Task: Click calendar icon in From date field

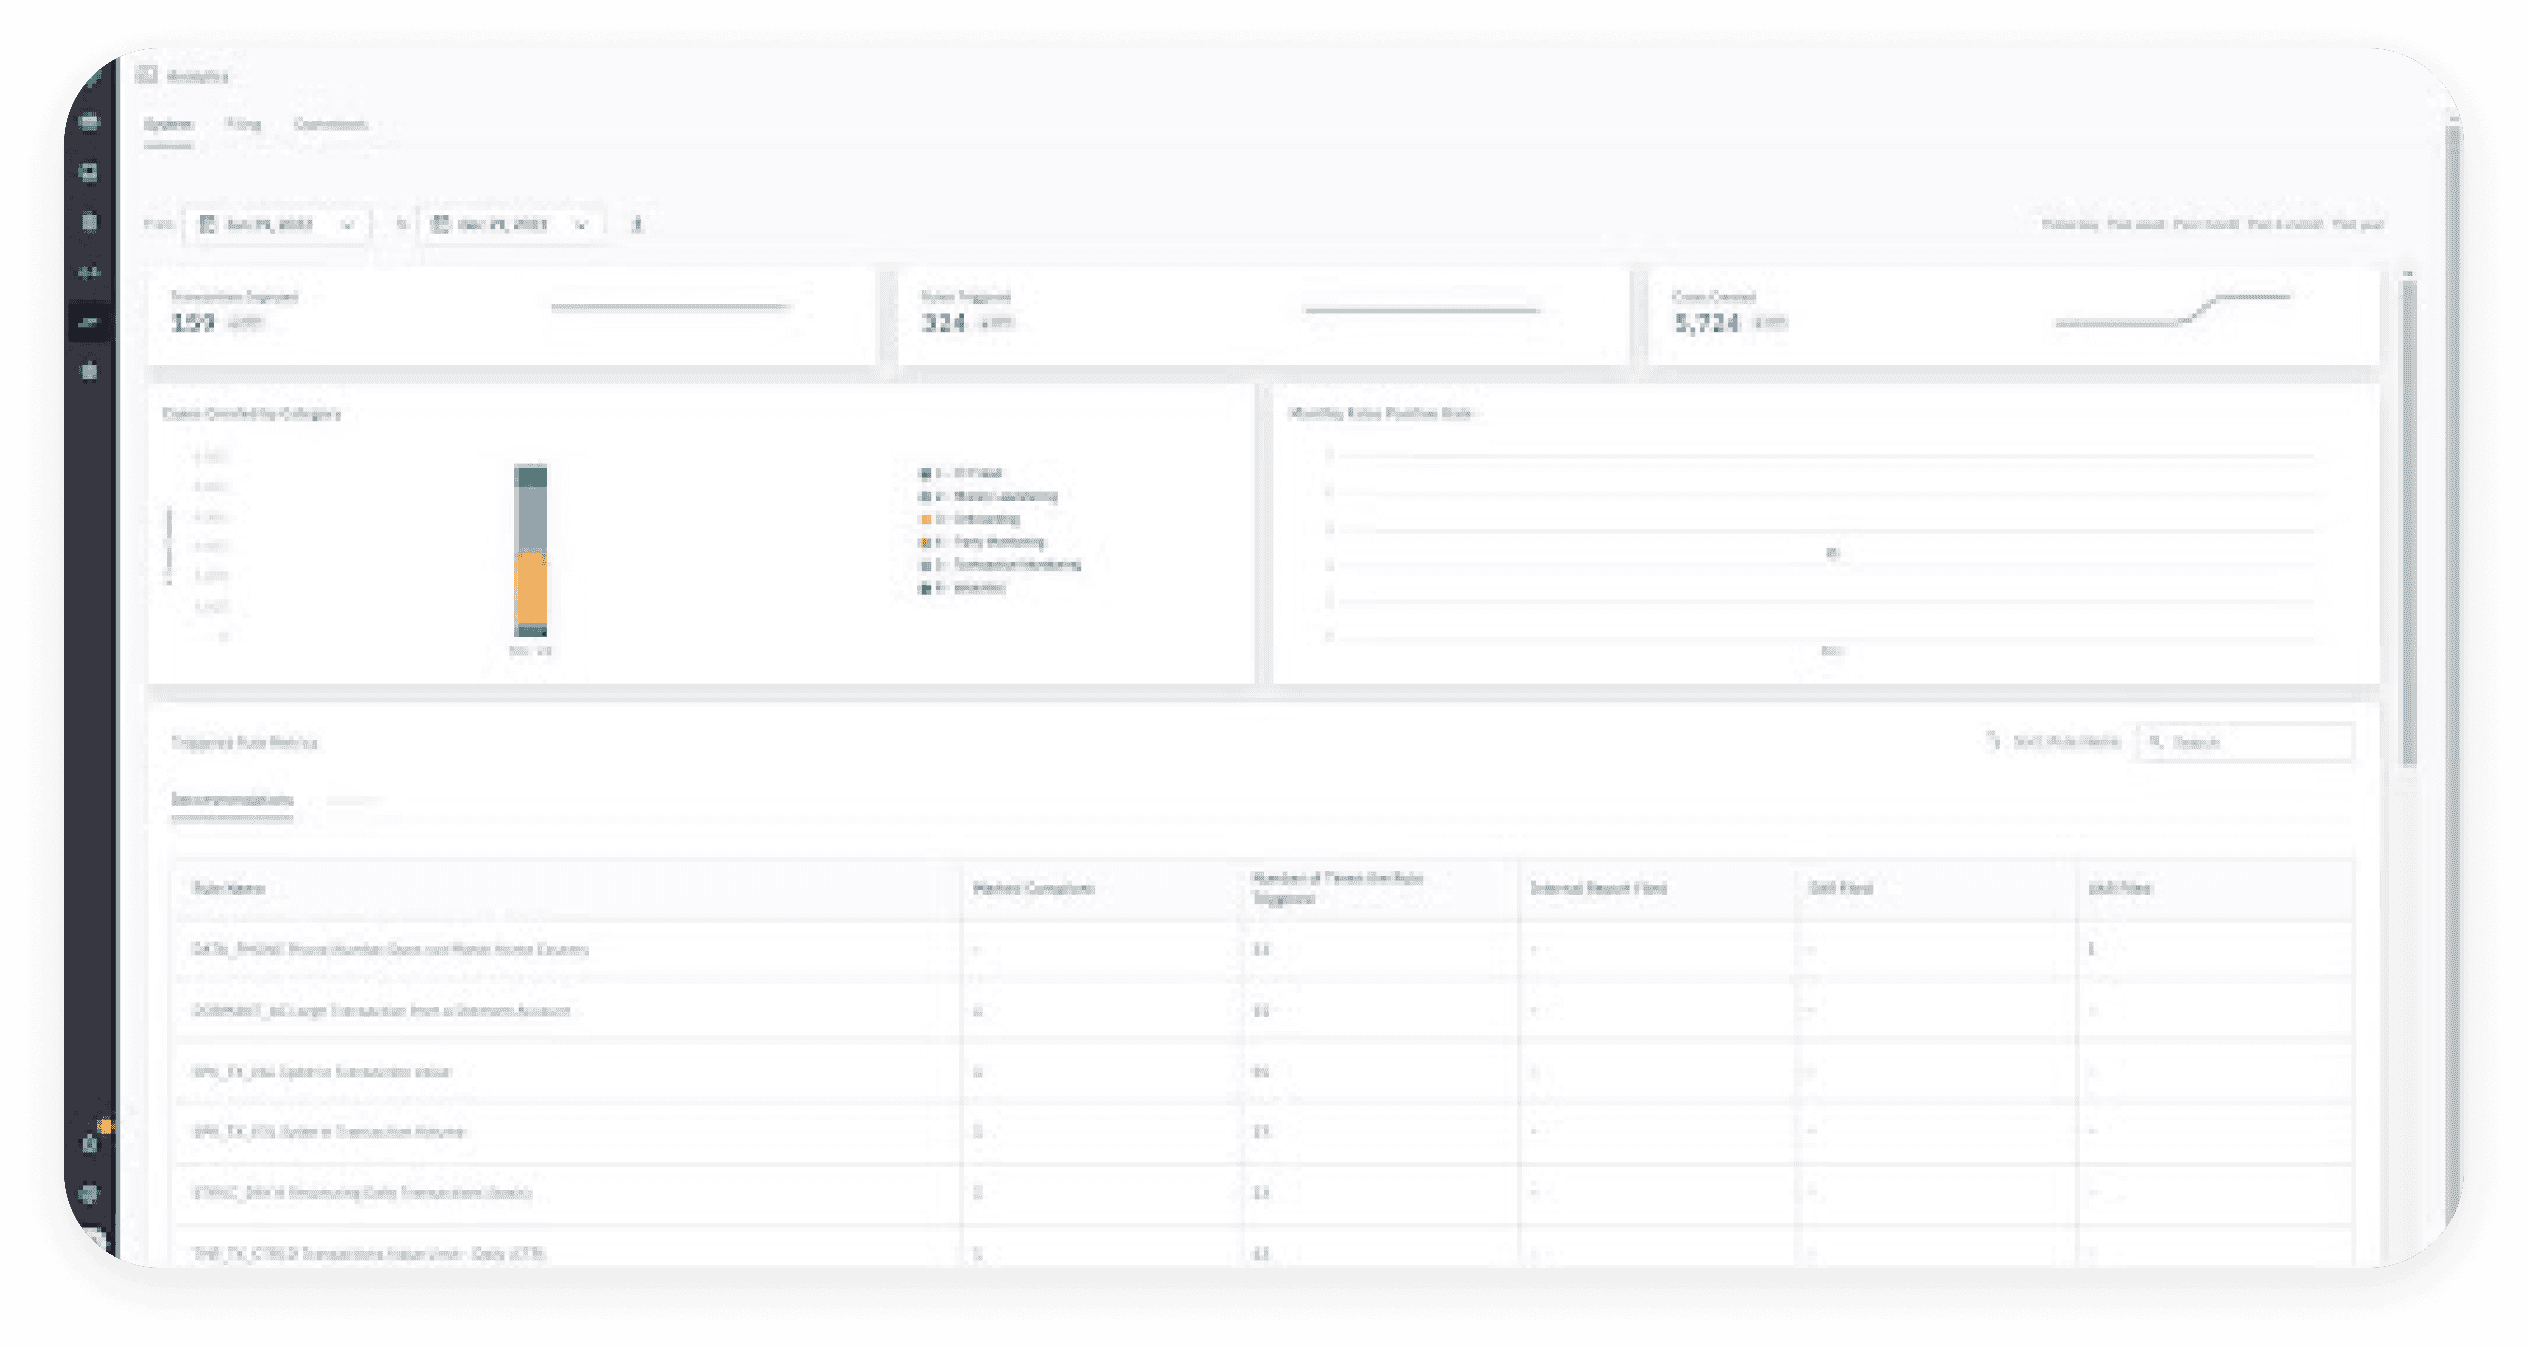Action: (208, 224)
